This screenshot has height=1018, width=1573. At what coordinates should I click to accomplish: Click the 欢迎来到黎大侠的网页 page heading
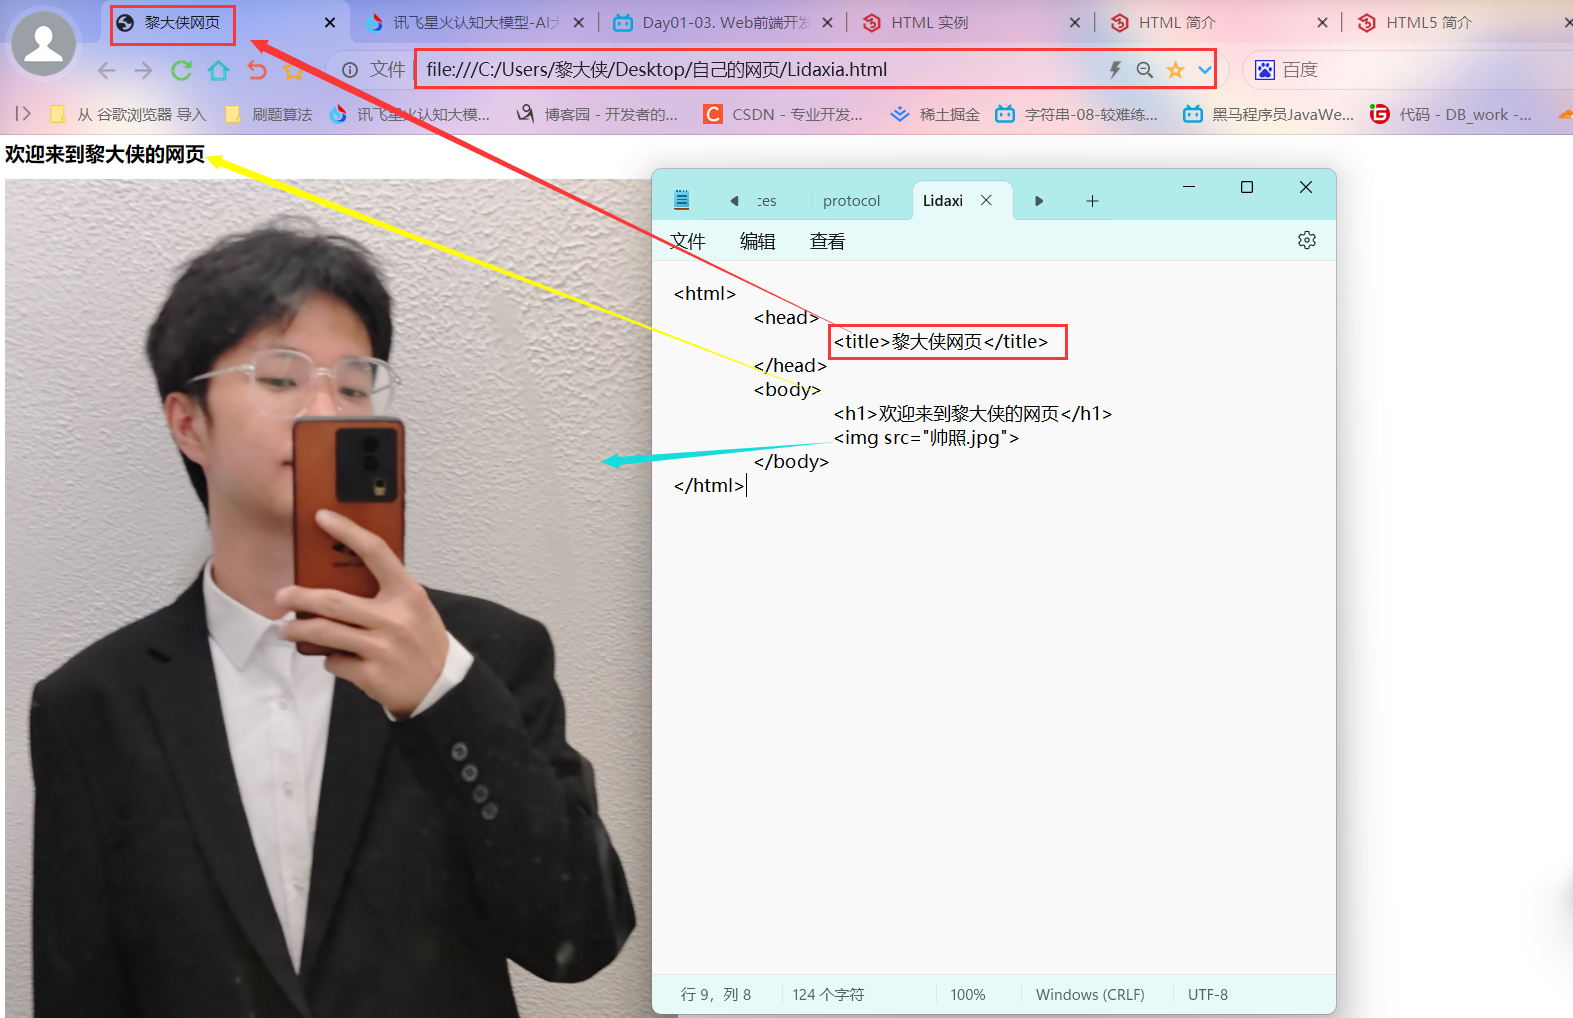[105, 154]
